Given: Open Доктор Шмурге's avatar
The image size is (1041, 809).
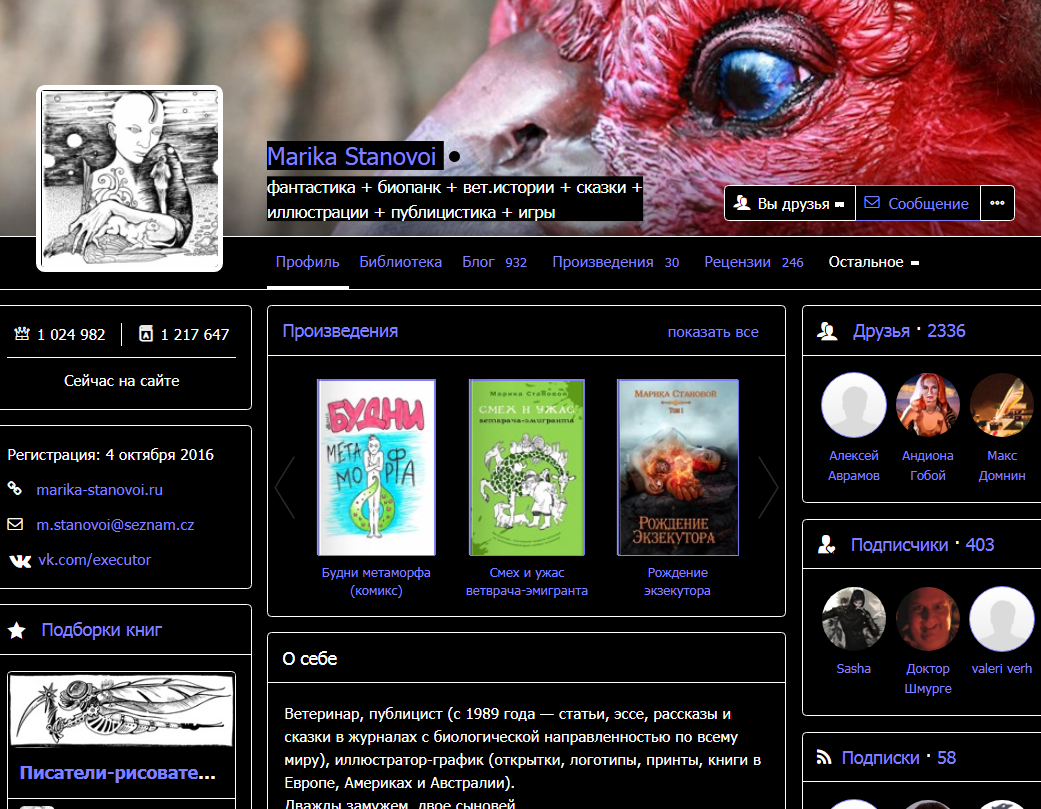Looking at the screenshot, I should click(927, 619).
